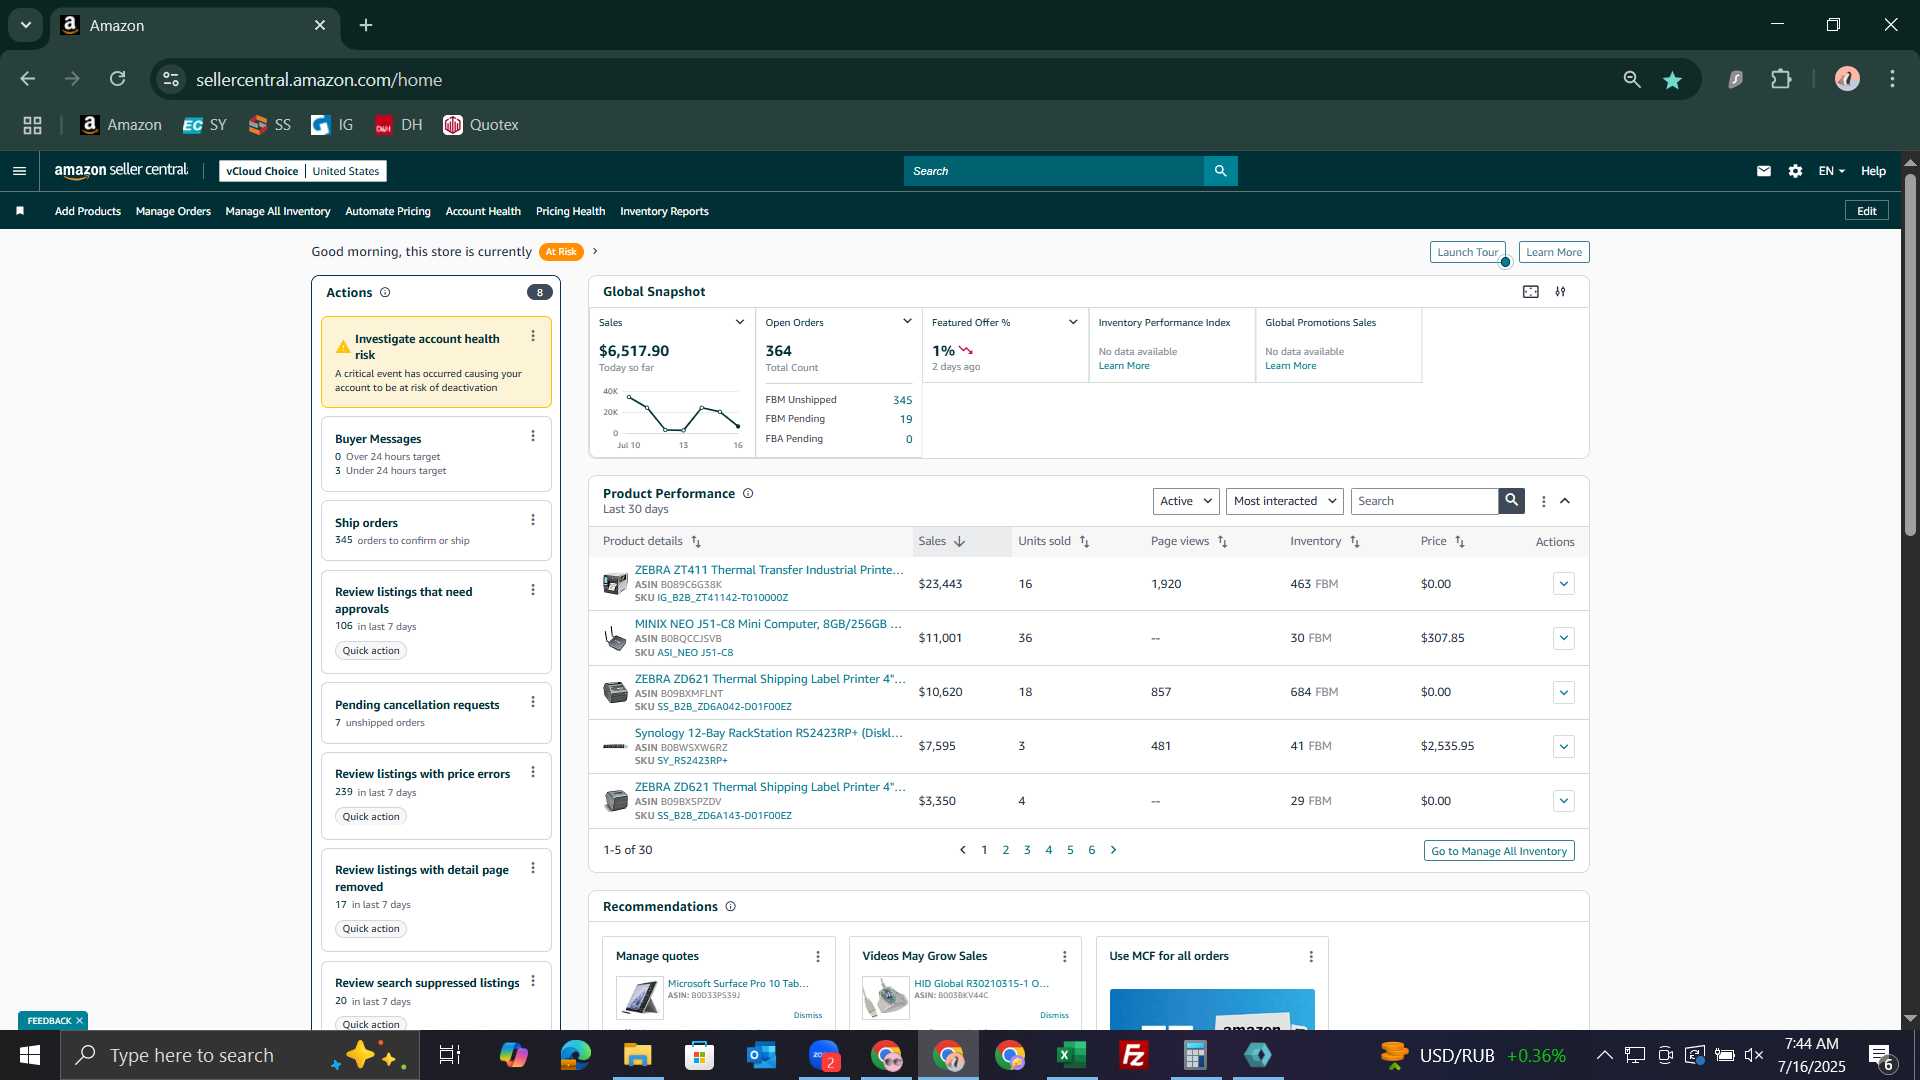
Task: Open Outlook from the taskbar
Action: pyautogui.click(x=762, y=1055)
